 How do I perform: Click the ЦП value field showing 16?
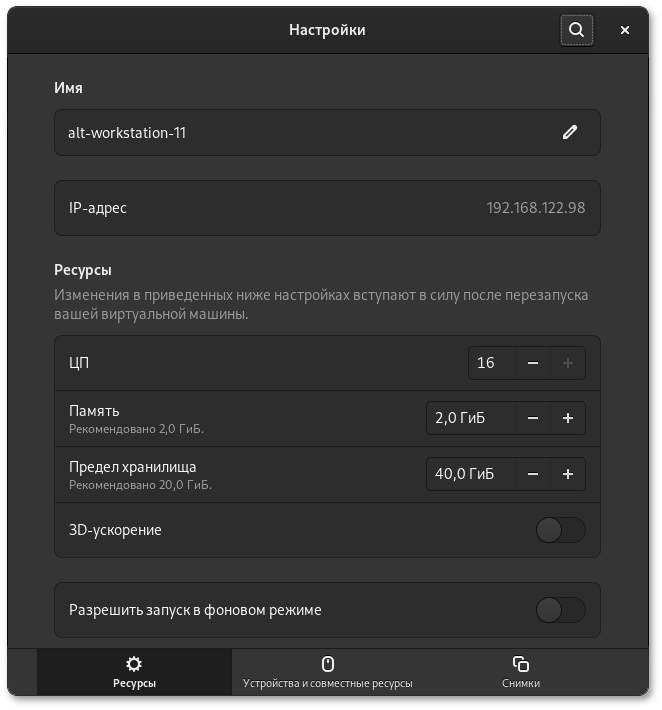(x=491, y=363)
